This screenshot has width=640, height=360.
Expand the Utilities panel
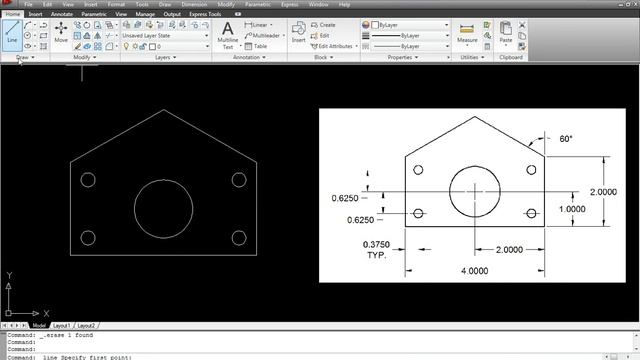(x=472, y=58)
